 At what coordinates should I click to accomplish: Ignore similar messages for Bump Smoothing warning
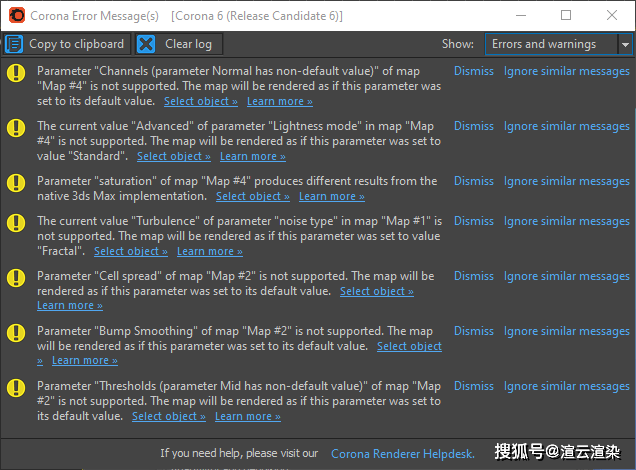(x=567, y=331)
